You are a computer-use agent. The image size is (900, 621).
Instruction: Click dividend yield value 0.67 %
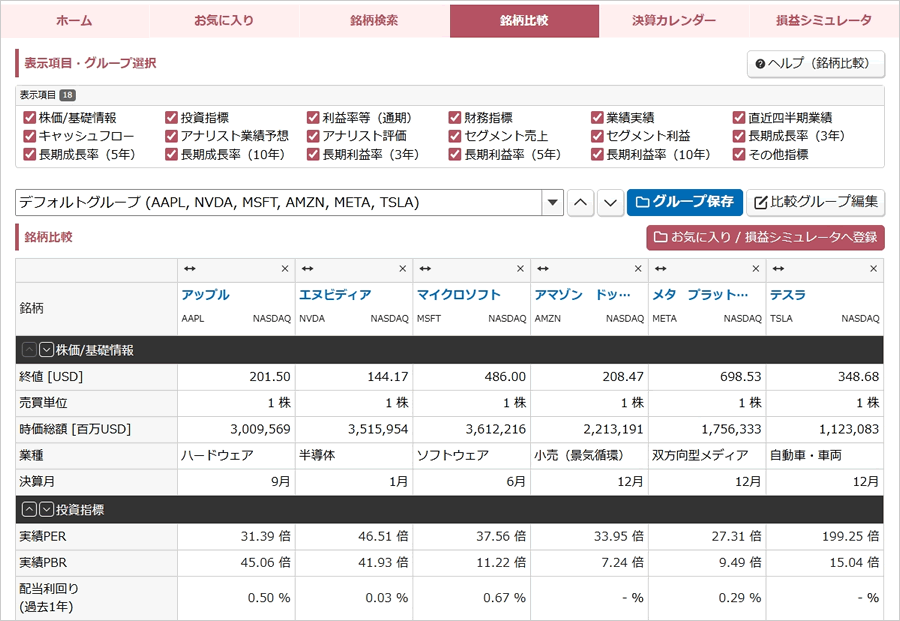(505, 598)
